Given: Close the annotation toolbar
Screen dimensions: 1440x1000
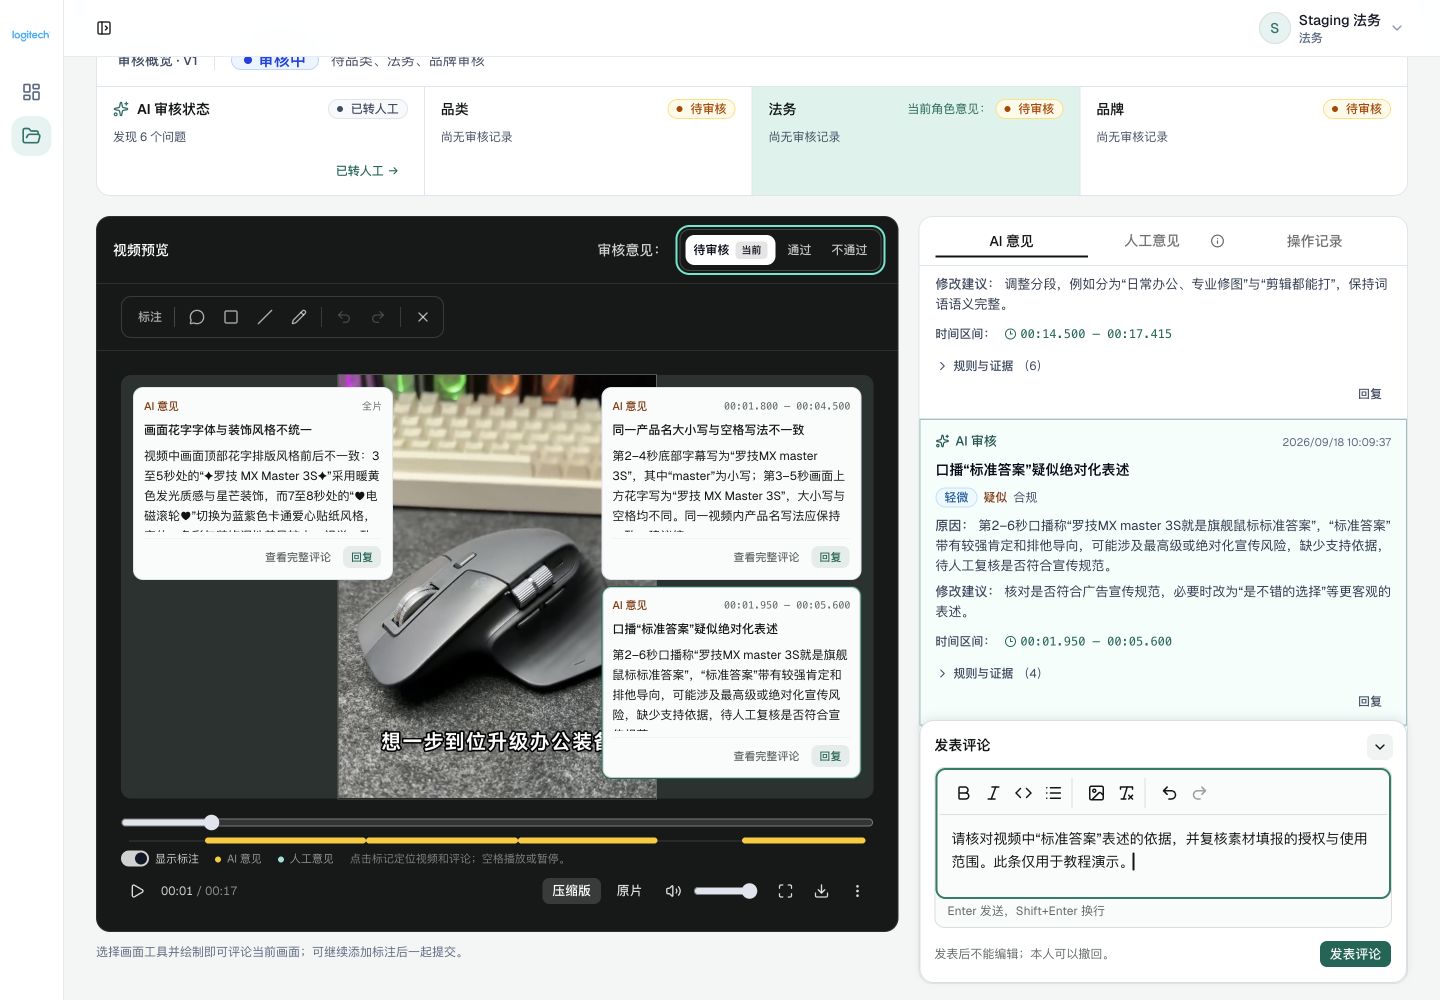Looking at the screenshot, I should tap(423, 317).
